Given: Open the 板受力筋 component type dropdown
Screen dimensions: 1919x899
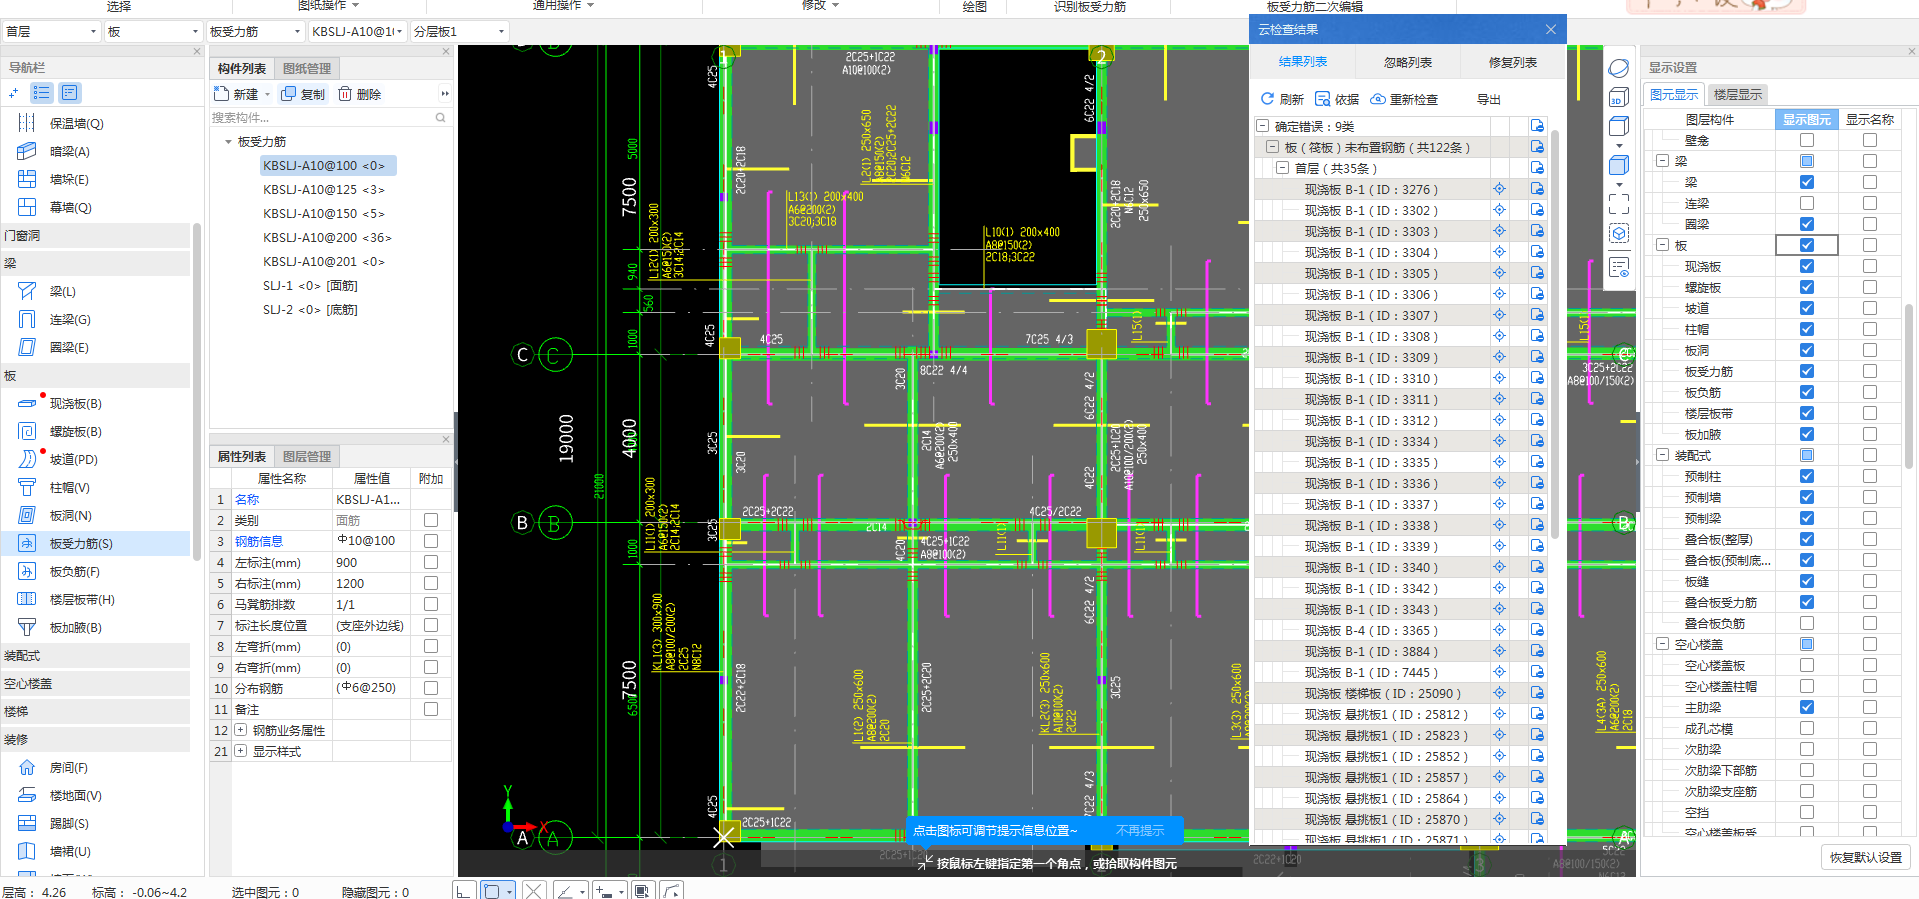Looking at the screenshot, I should click(x=255, y=32).
